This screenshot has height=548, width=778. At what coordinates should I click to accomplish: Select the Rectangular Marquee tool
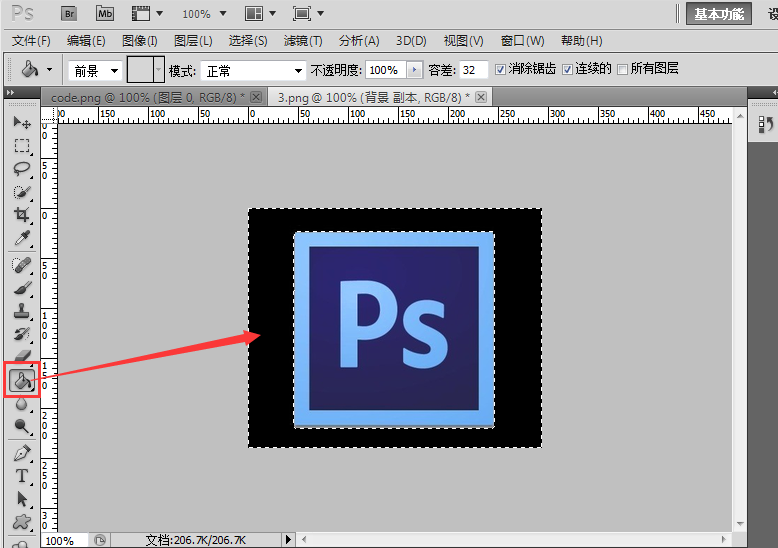pyautogui.click(x=21, y=145)
